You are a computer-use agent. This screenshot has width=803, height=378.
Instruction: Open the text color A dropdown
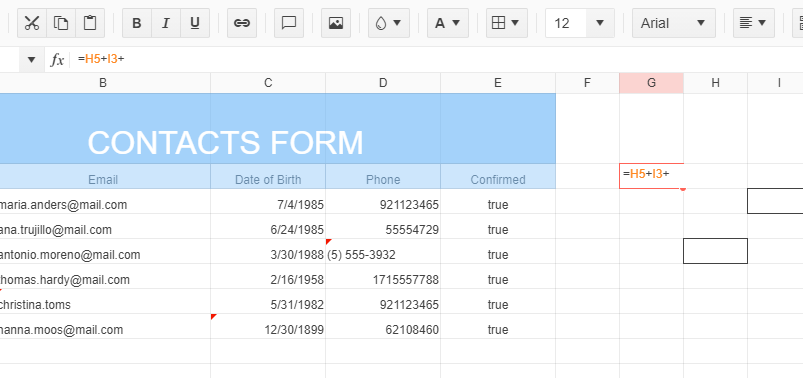(448, 23)
